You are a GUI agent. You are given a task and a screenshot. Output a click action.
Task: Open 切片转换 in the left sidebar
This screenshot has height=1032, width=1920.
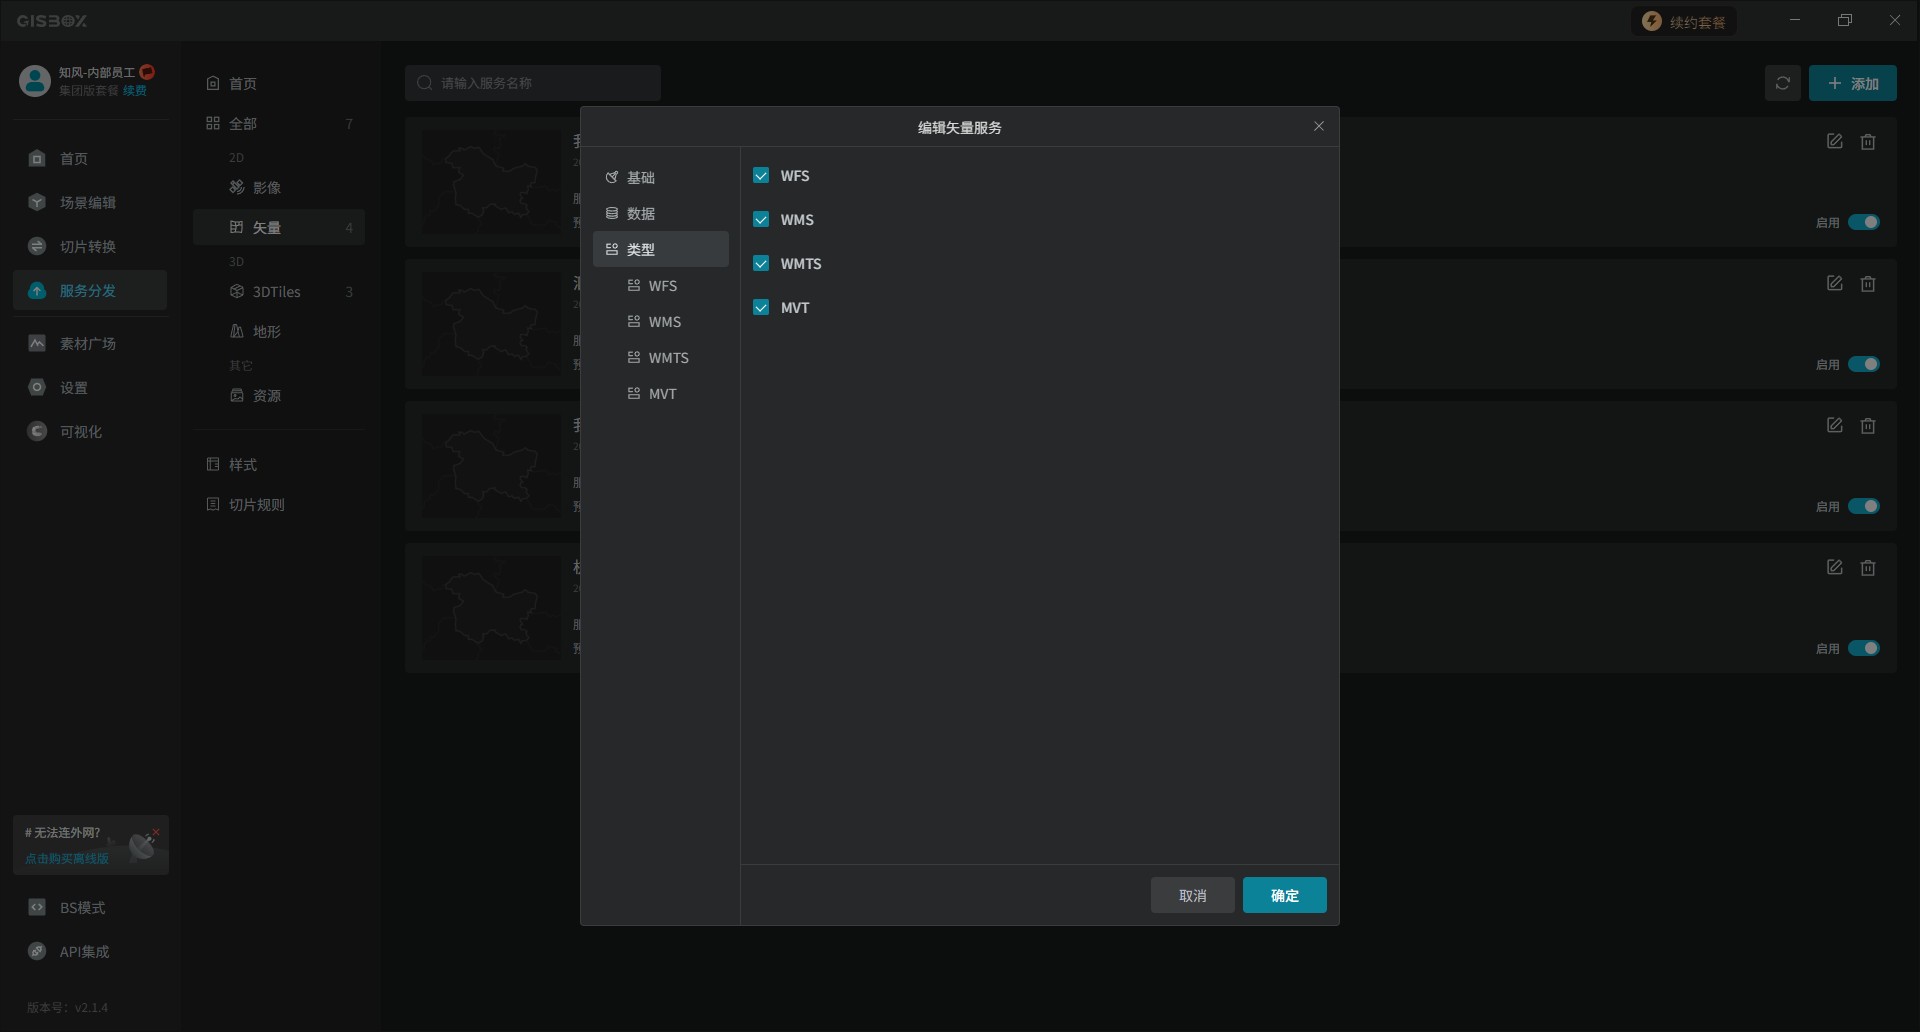(87, 247)
